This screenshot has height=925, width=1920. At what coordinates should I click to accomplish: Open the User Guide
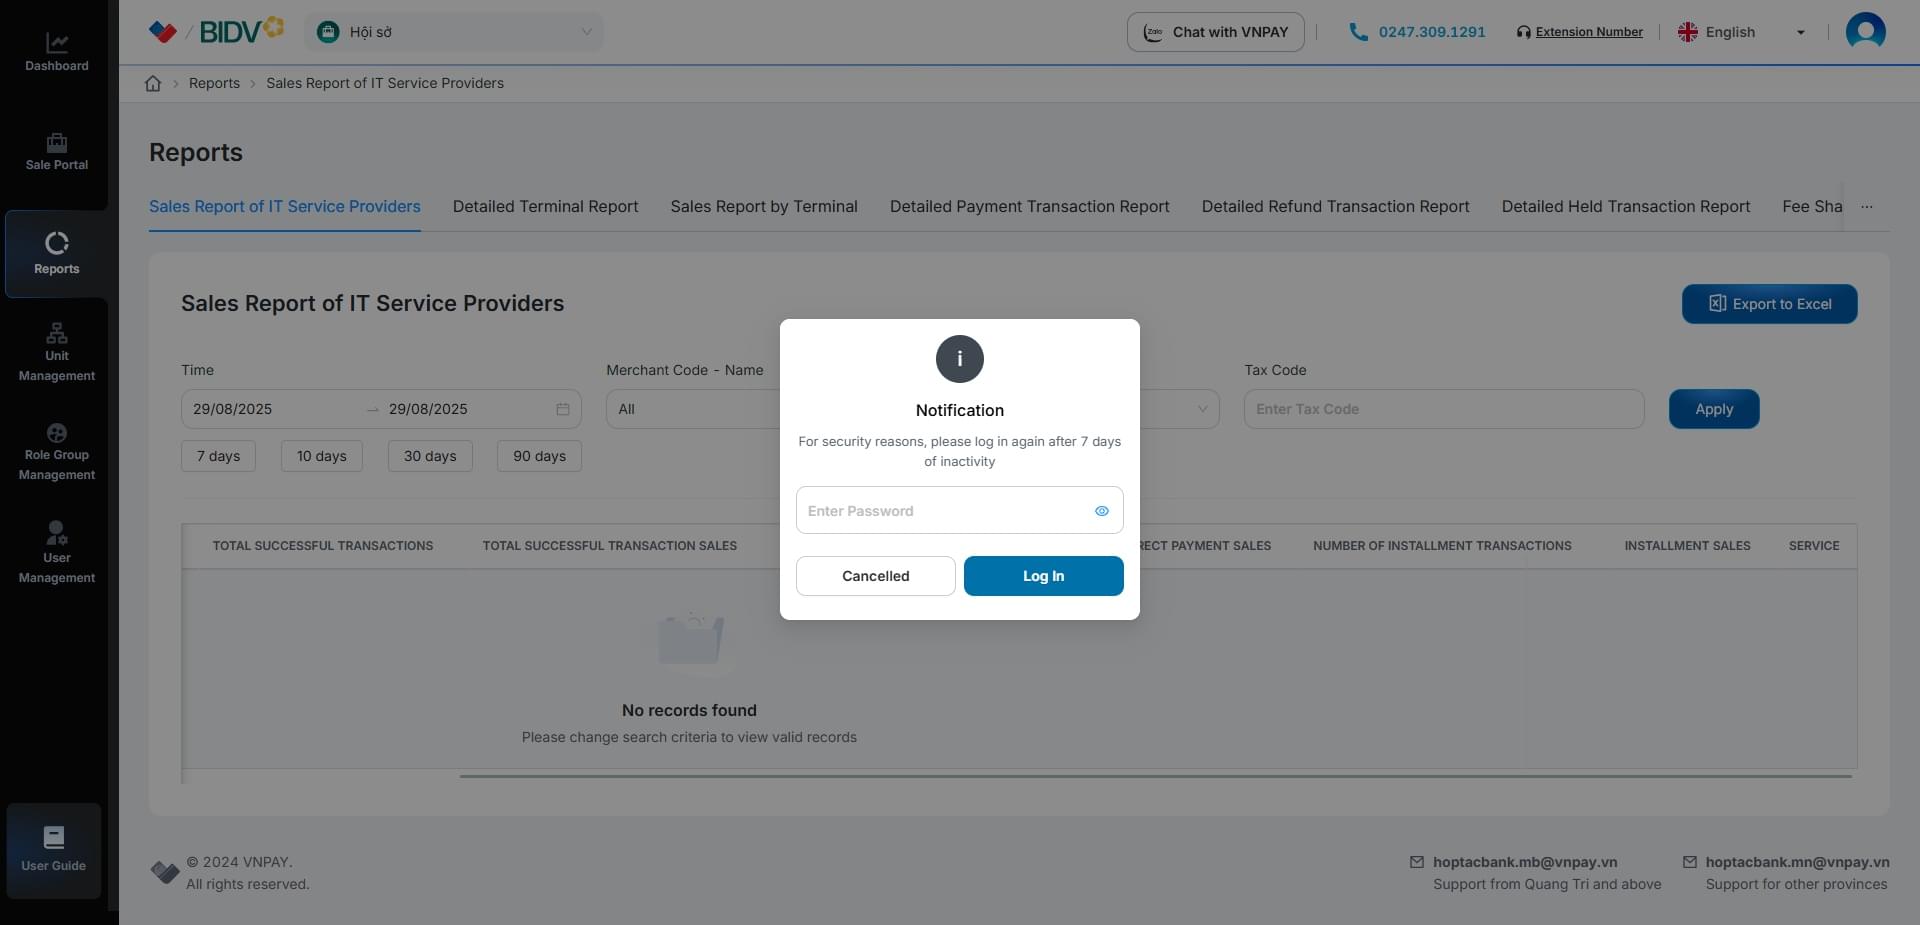click(54, 849)
